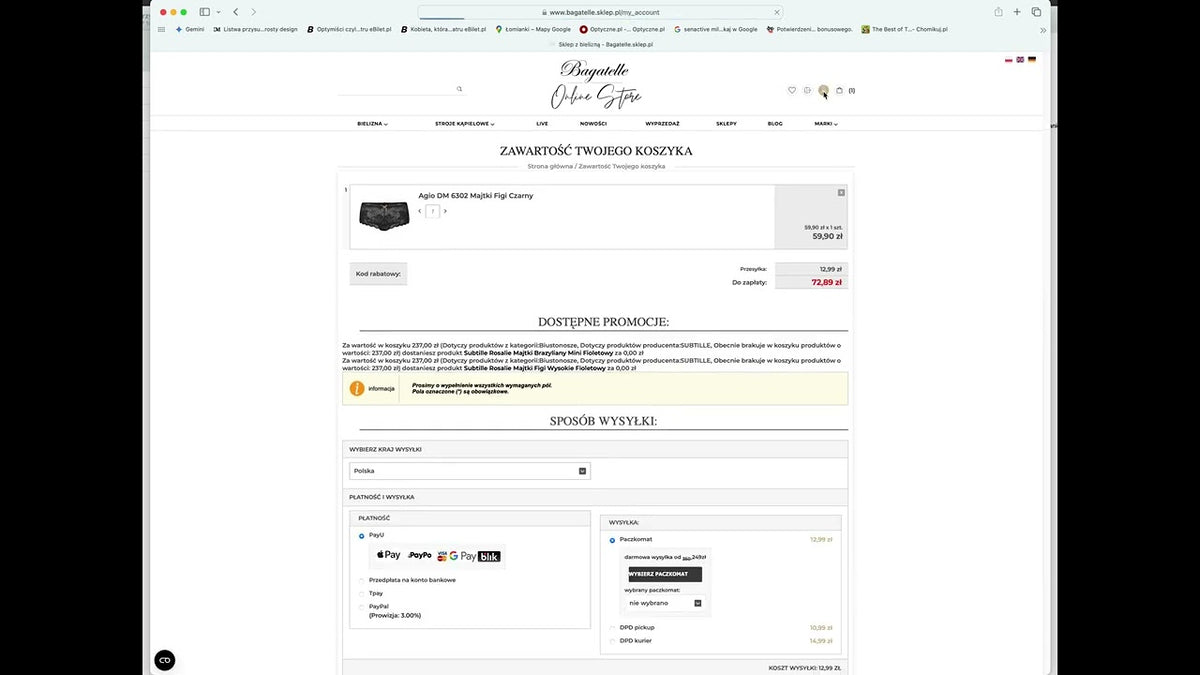The width and height of the screenshot is (1200, 675).
Task: Switch language using British flag
Action: (1020, 60)
